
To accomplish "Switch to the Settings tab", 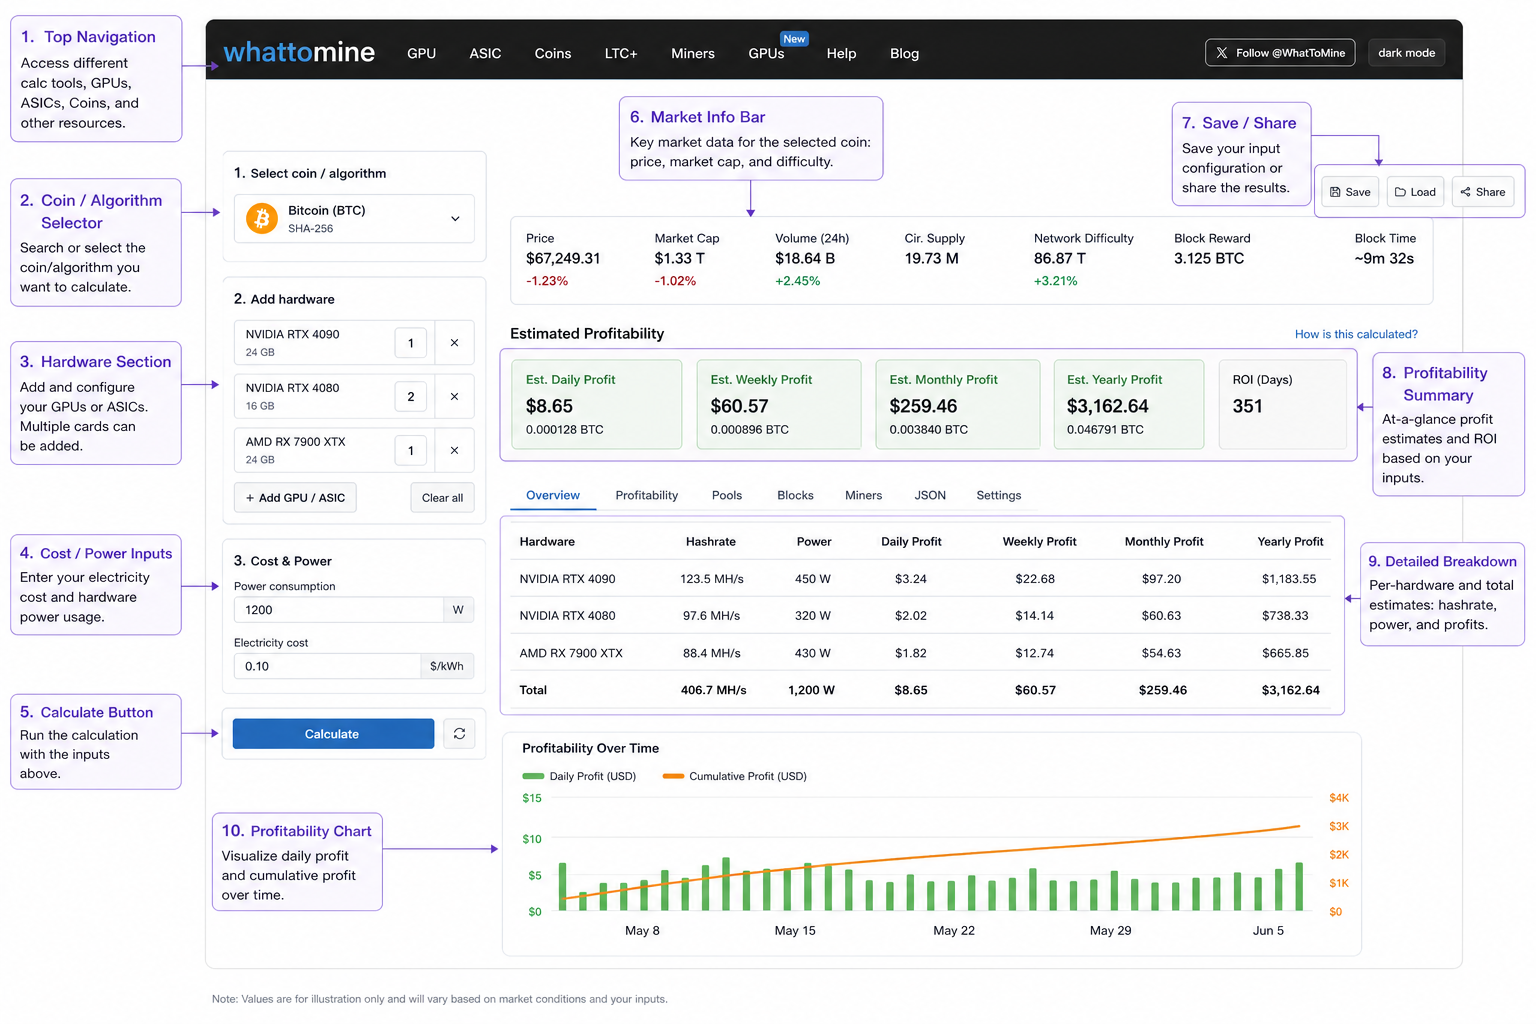I will [999, 495].
